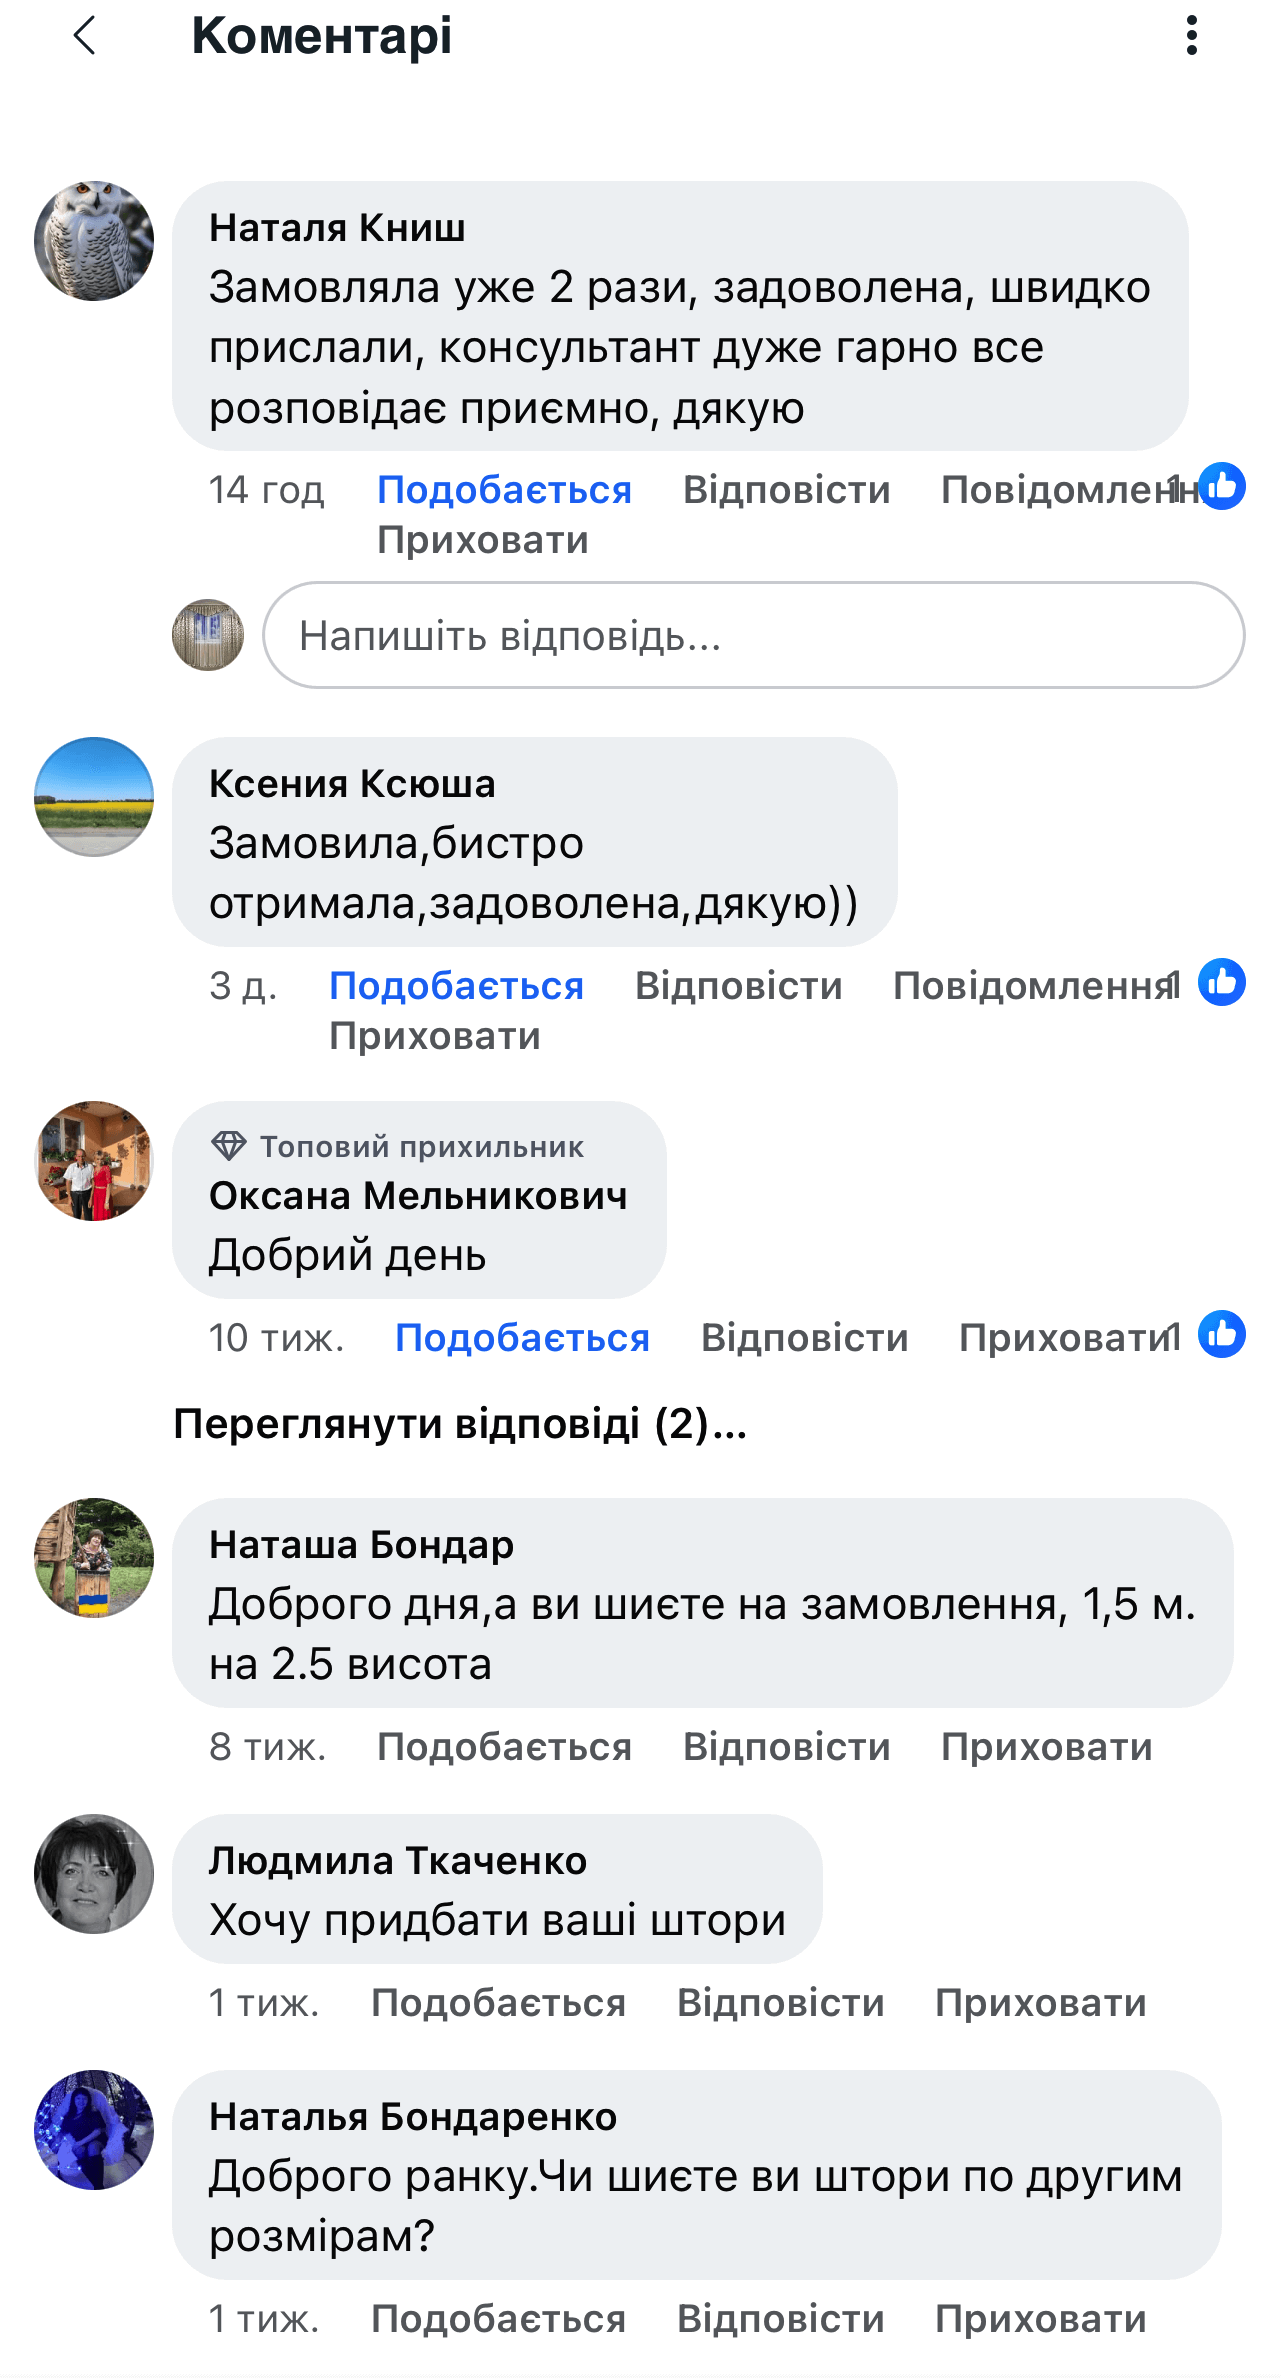1281x2378 pixels.
Task: Type in Напишіть відповідь reply field
Action: [x=753, y=636]
